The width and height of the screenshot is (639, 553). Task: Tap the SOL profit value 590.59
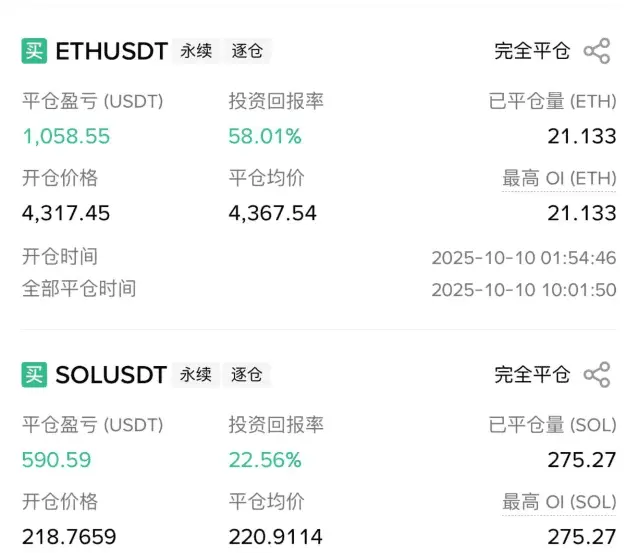56,460
